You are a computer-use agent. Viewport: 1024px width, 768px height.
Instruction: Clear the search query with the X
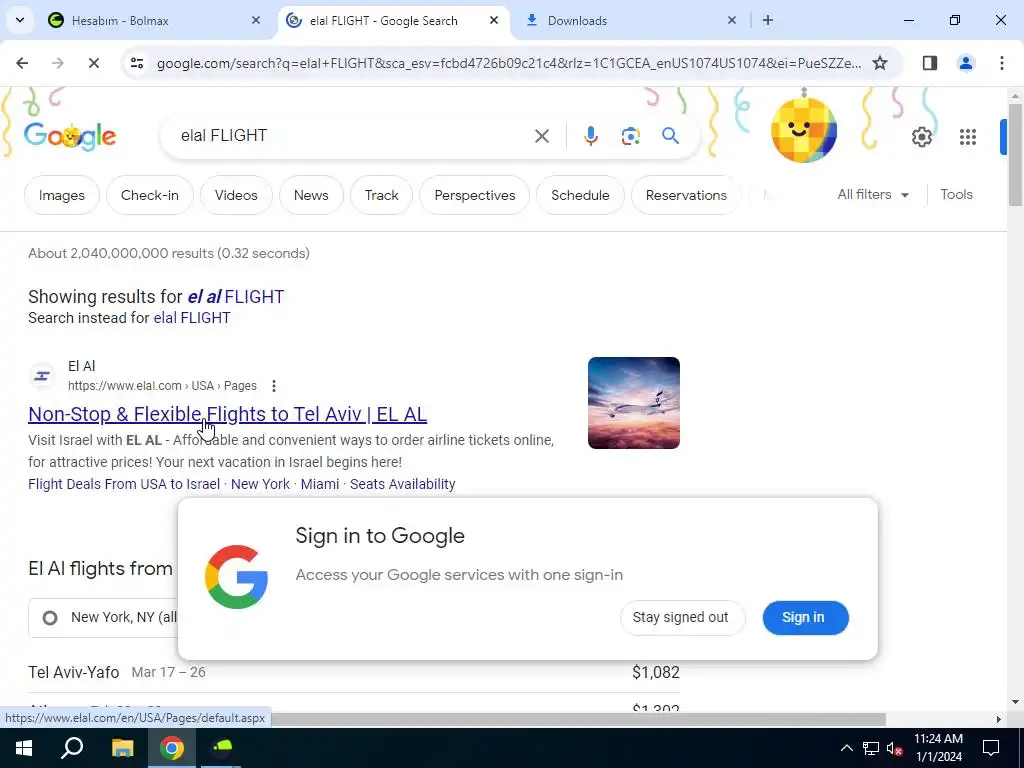tap(541, 136)
